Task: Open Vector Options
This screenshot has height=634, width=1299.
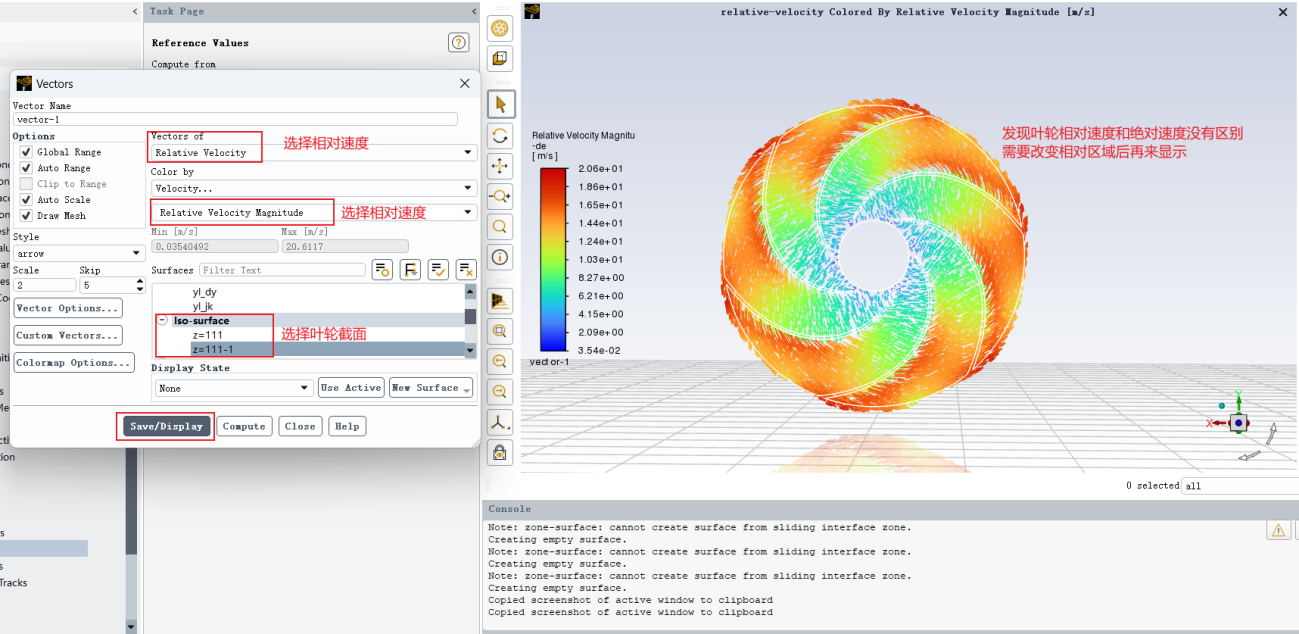Action: [x=68, y=308]
